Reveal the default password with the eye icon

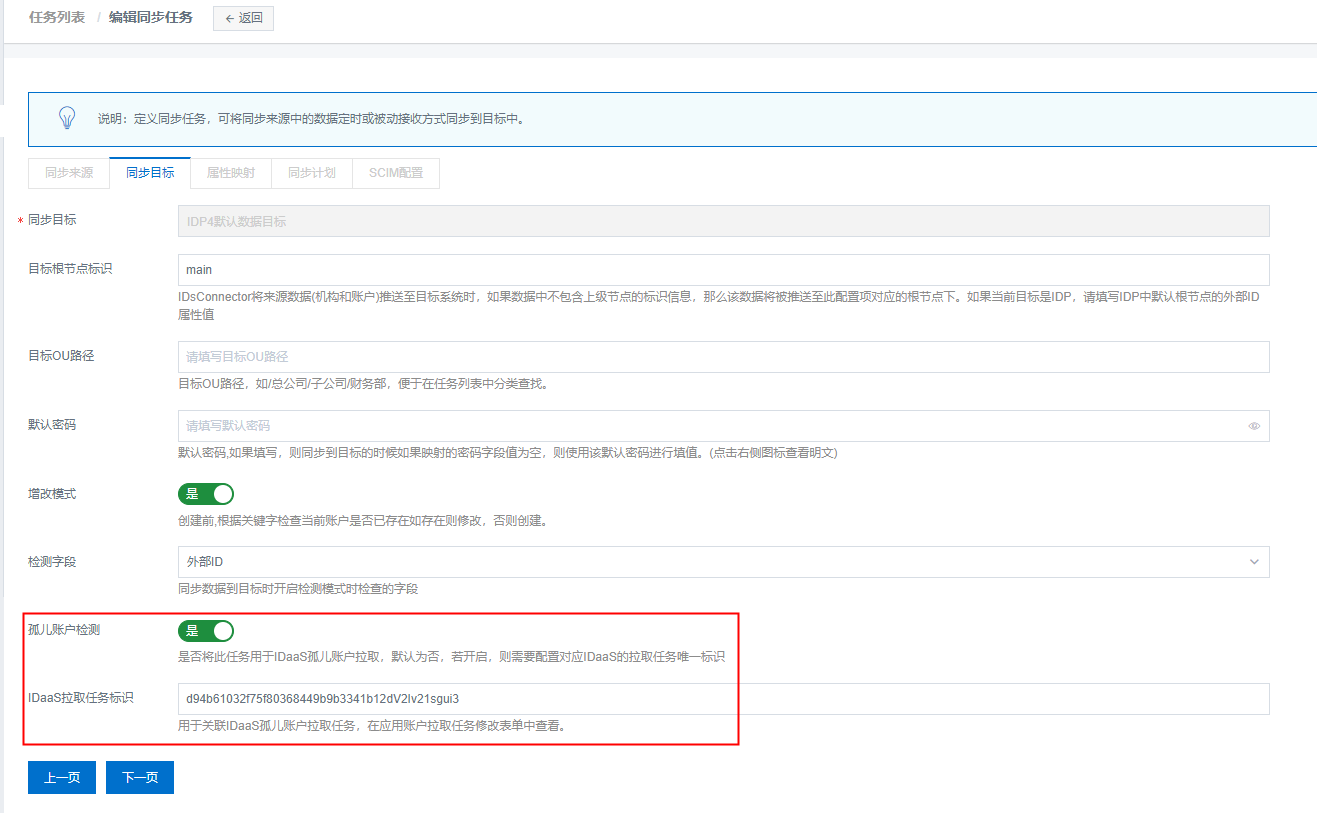(x=1253, y=425)
